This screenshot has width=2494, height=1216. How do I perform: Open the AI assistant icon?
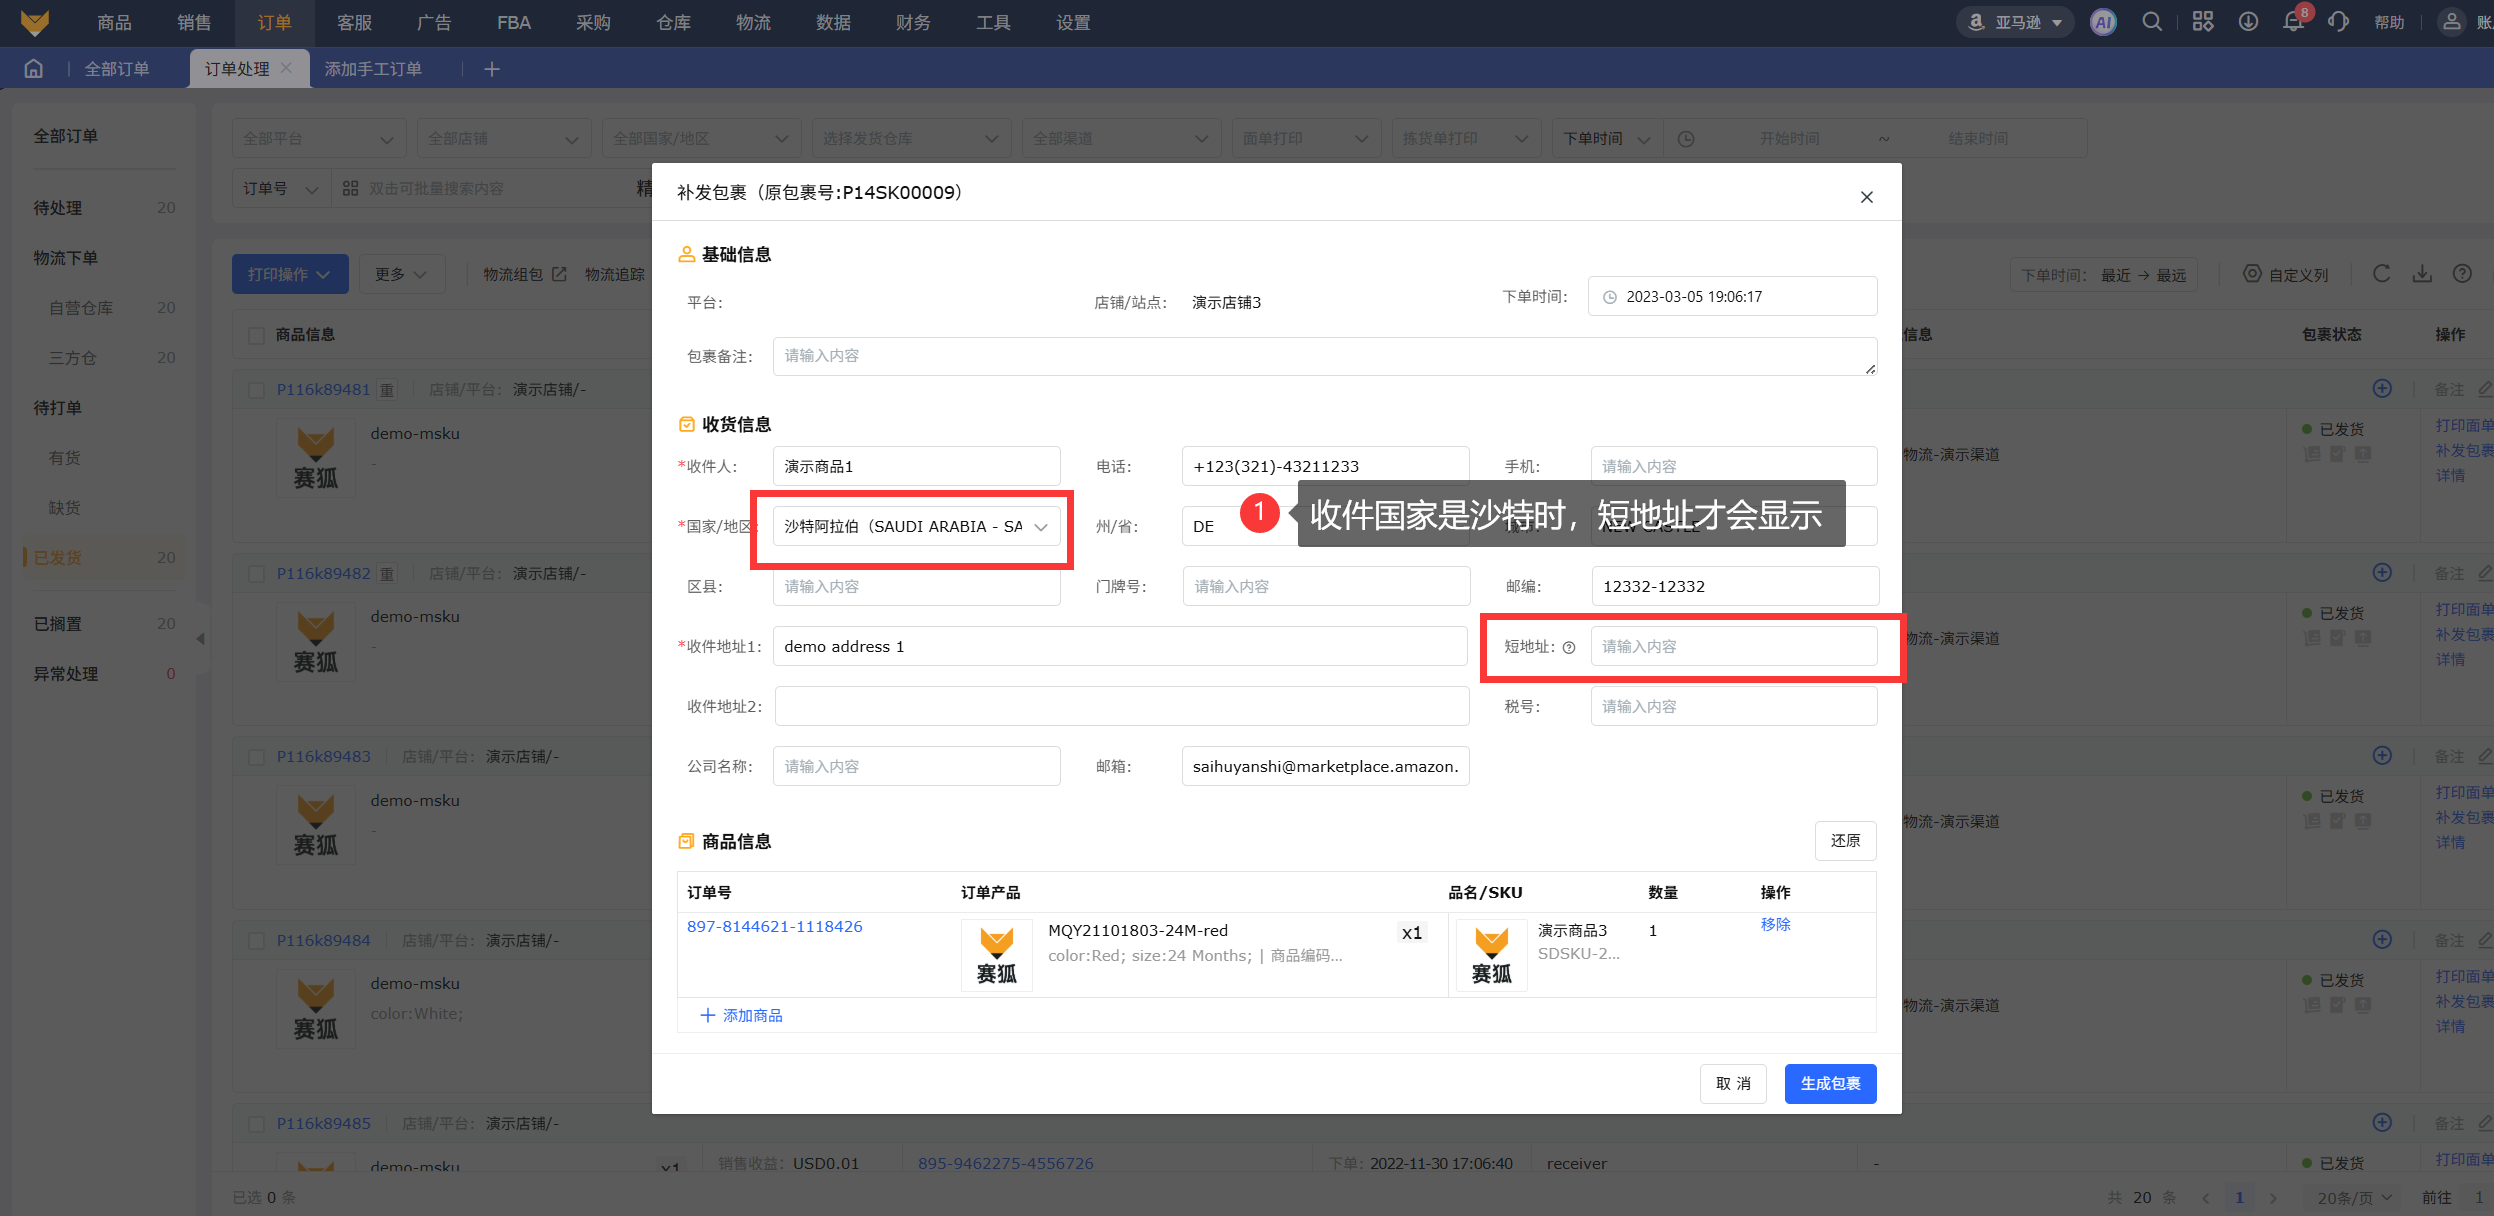pos(2103,22)
